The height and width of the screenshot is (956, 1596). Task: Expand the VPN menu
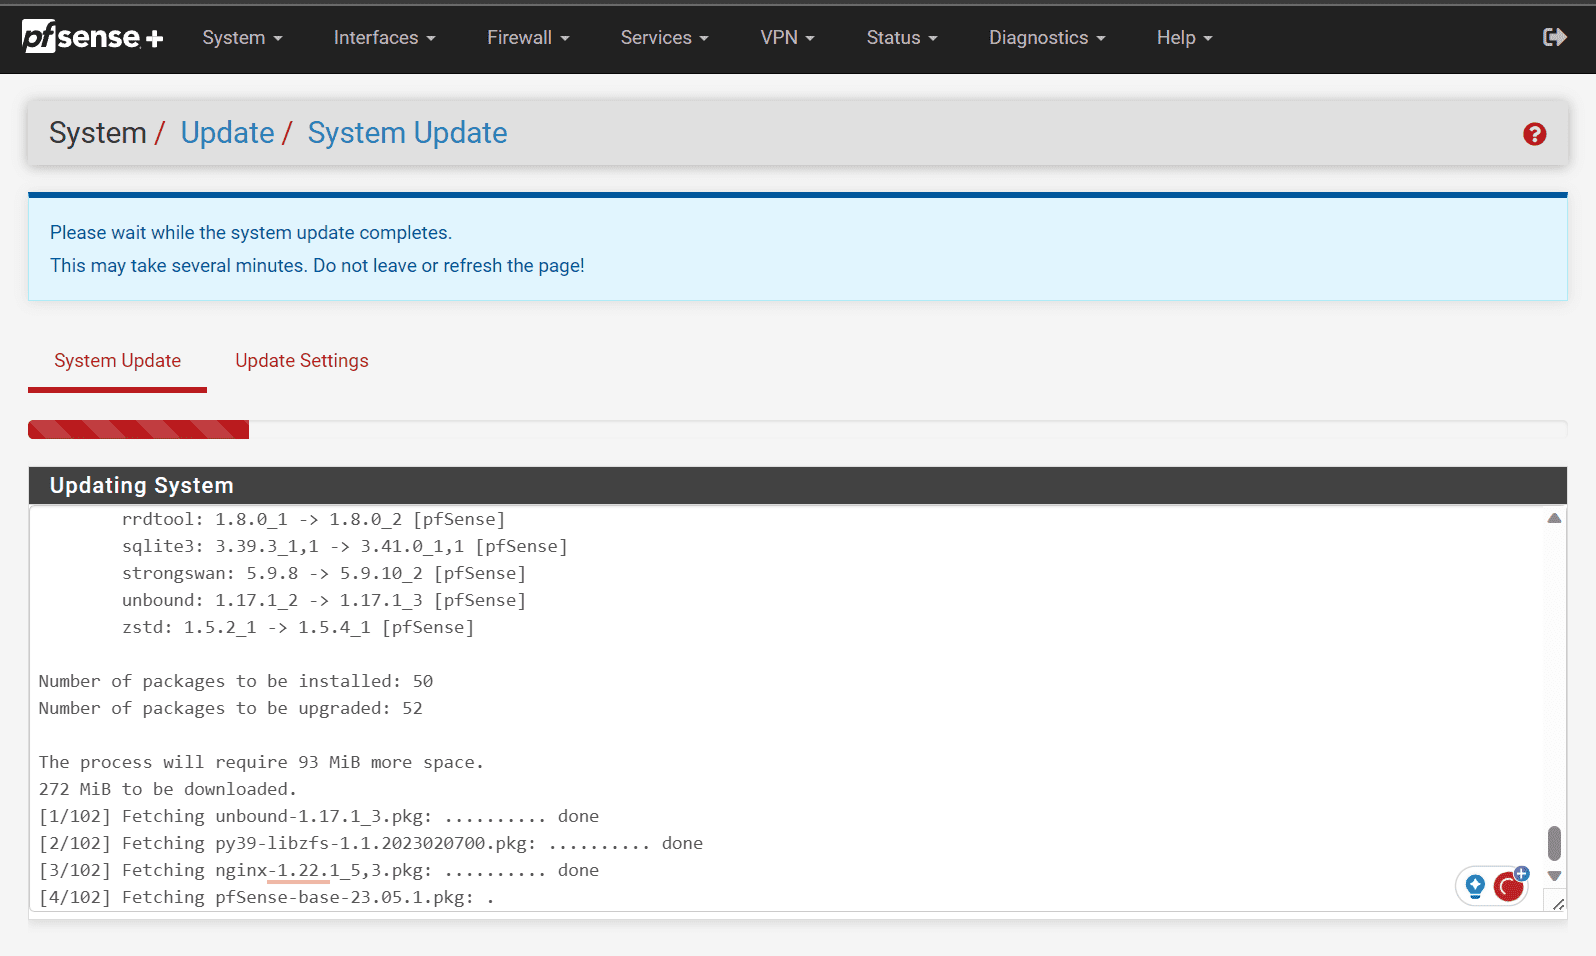tap(787, 38)
